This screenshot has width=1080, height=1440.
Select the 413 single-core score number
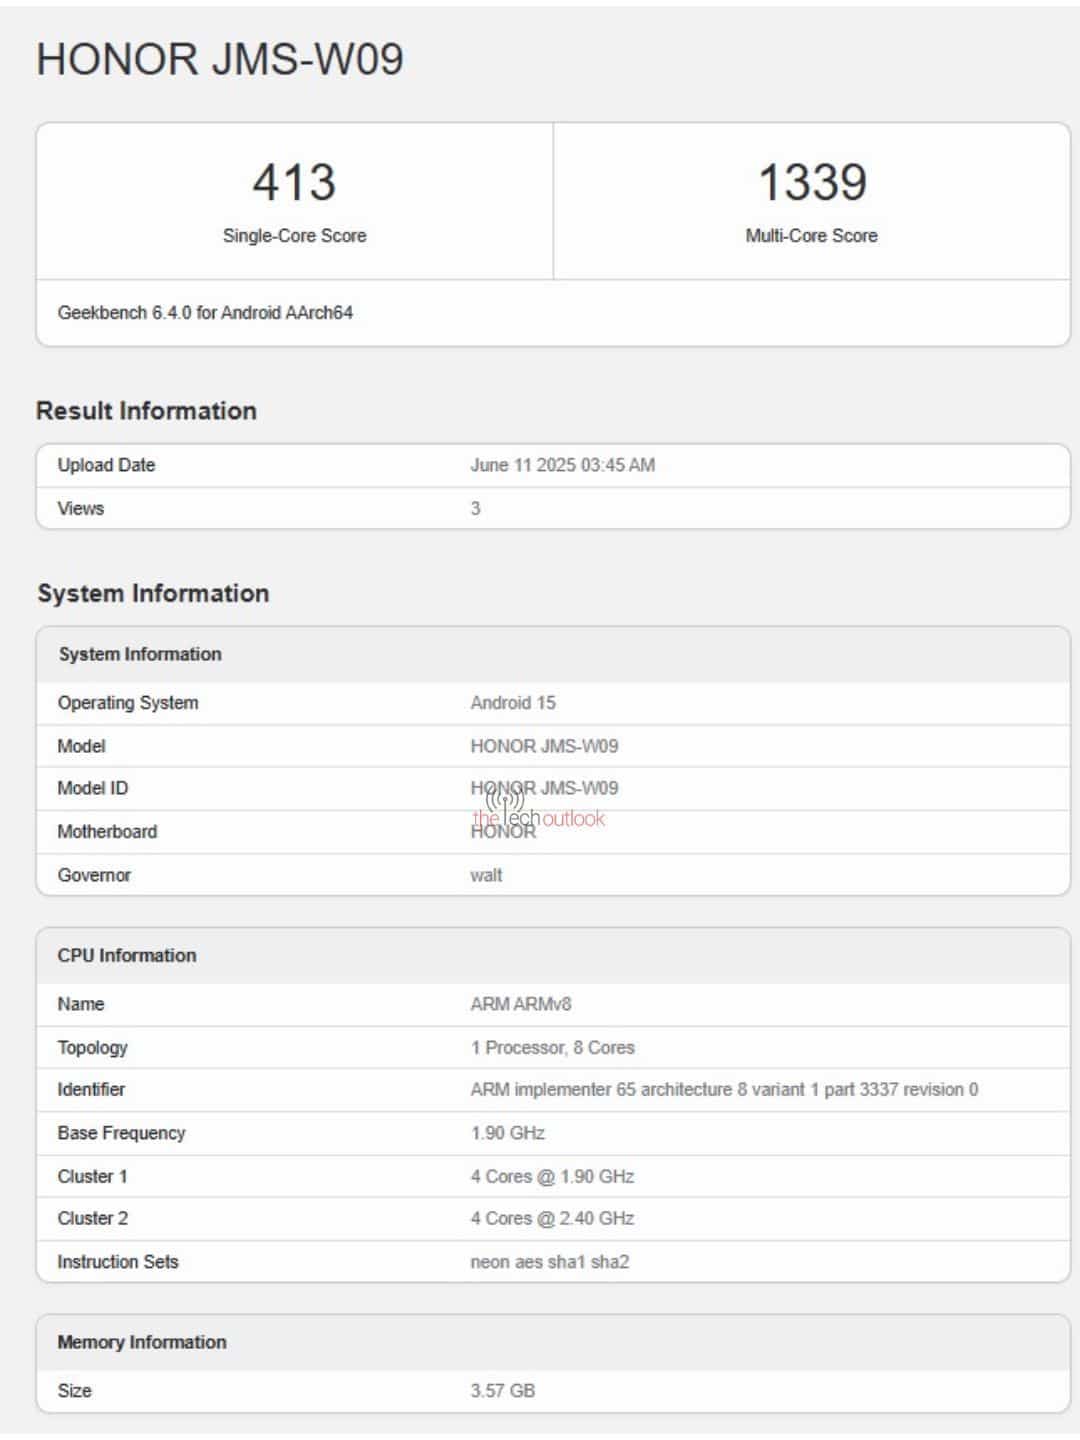coord(294,182)
